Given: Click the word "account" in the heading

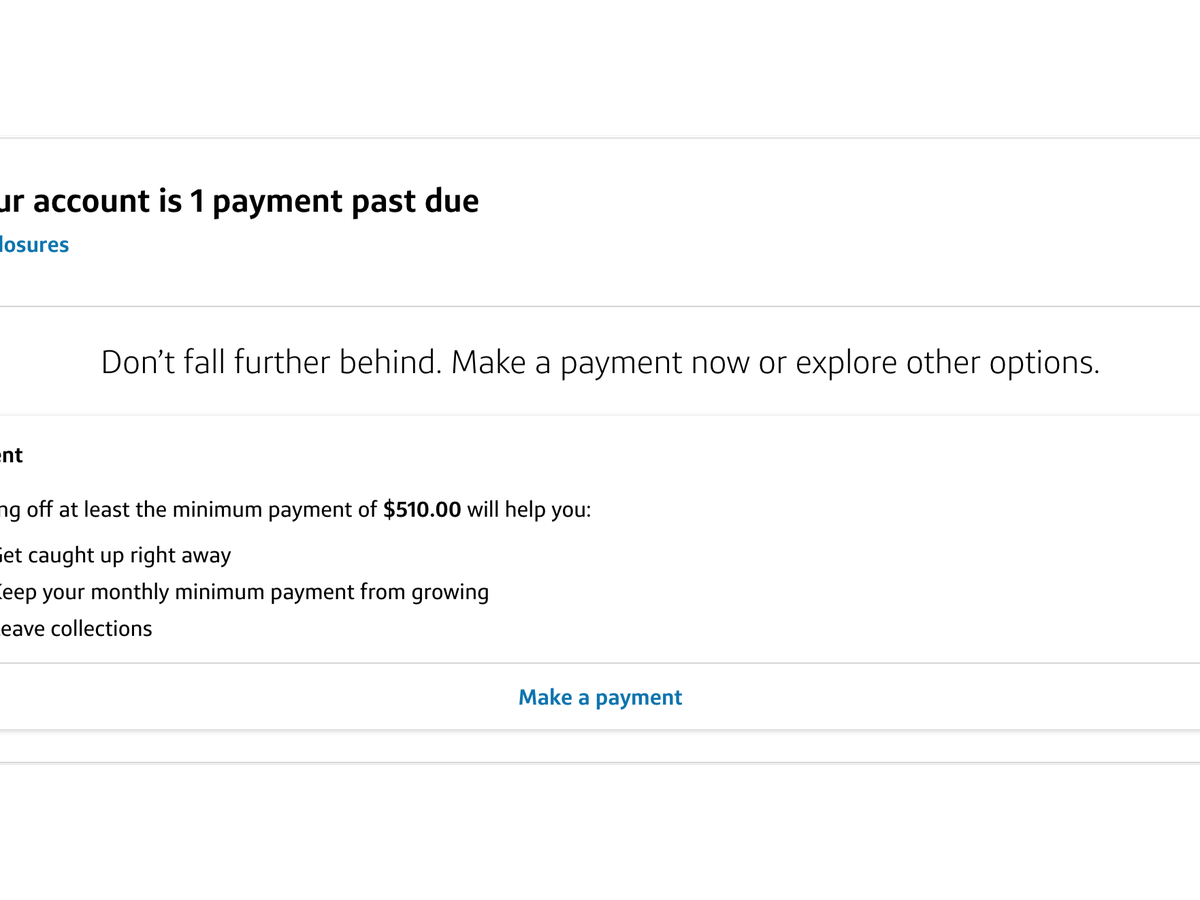Looking at the screenshot, I should click(x=101, y=201).
